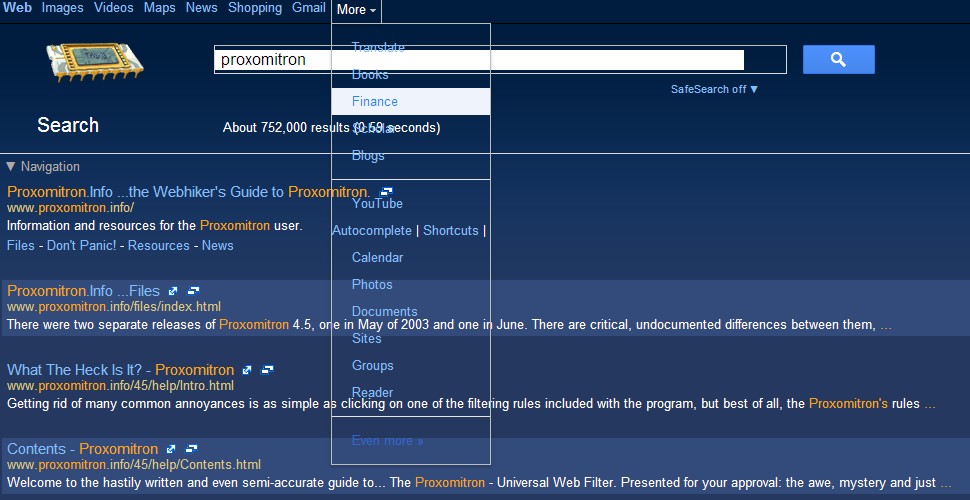Click the Proxomitron chip logo
Image resolution: width=970 pixels, height=500 pixels.
(95, 63)
